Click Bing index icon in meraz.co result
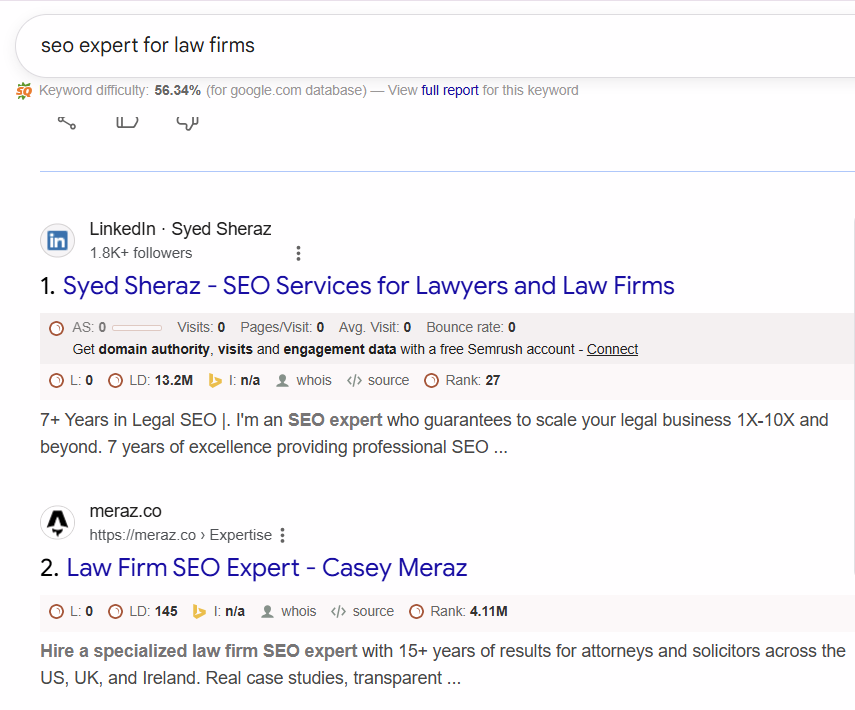The image size is (855, 710). [x=200, y=612]
